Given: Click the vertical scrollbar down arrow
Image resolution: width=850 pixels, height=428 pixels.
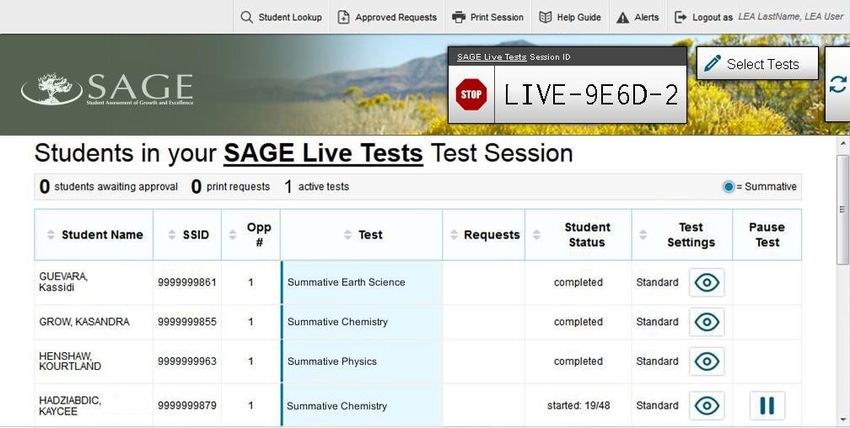Looking at the screenshot, I should coord(843,419).
